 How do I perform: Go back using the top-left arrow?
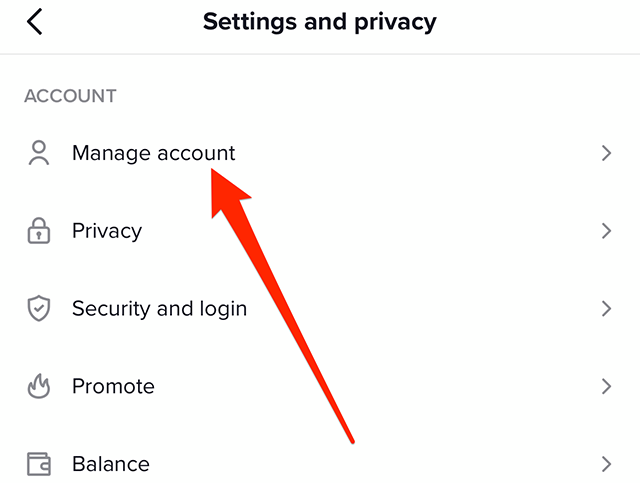click(x=35, y=22)
